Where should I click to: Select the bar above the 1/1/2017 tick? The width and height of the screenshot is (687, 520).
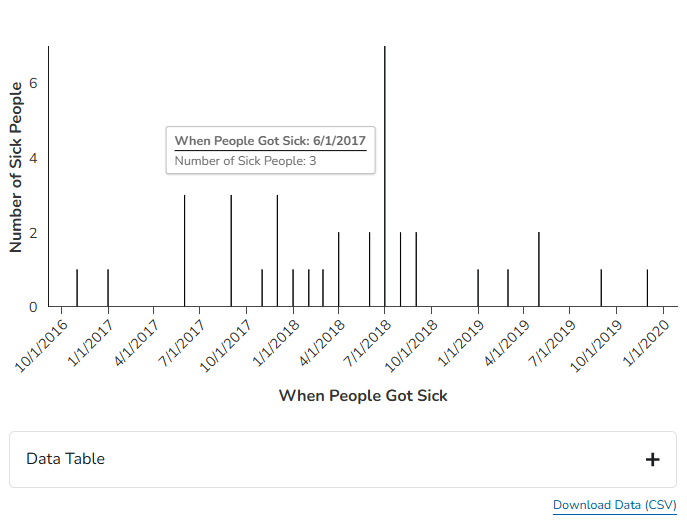108,288
